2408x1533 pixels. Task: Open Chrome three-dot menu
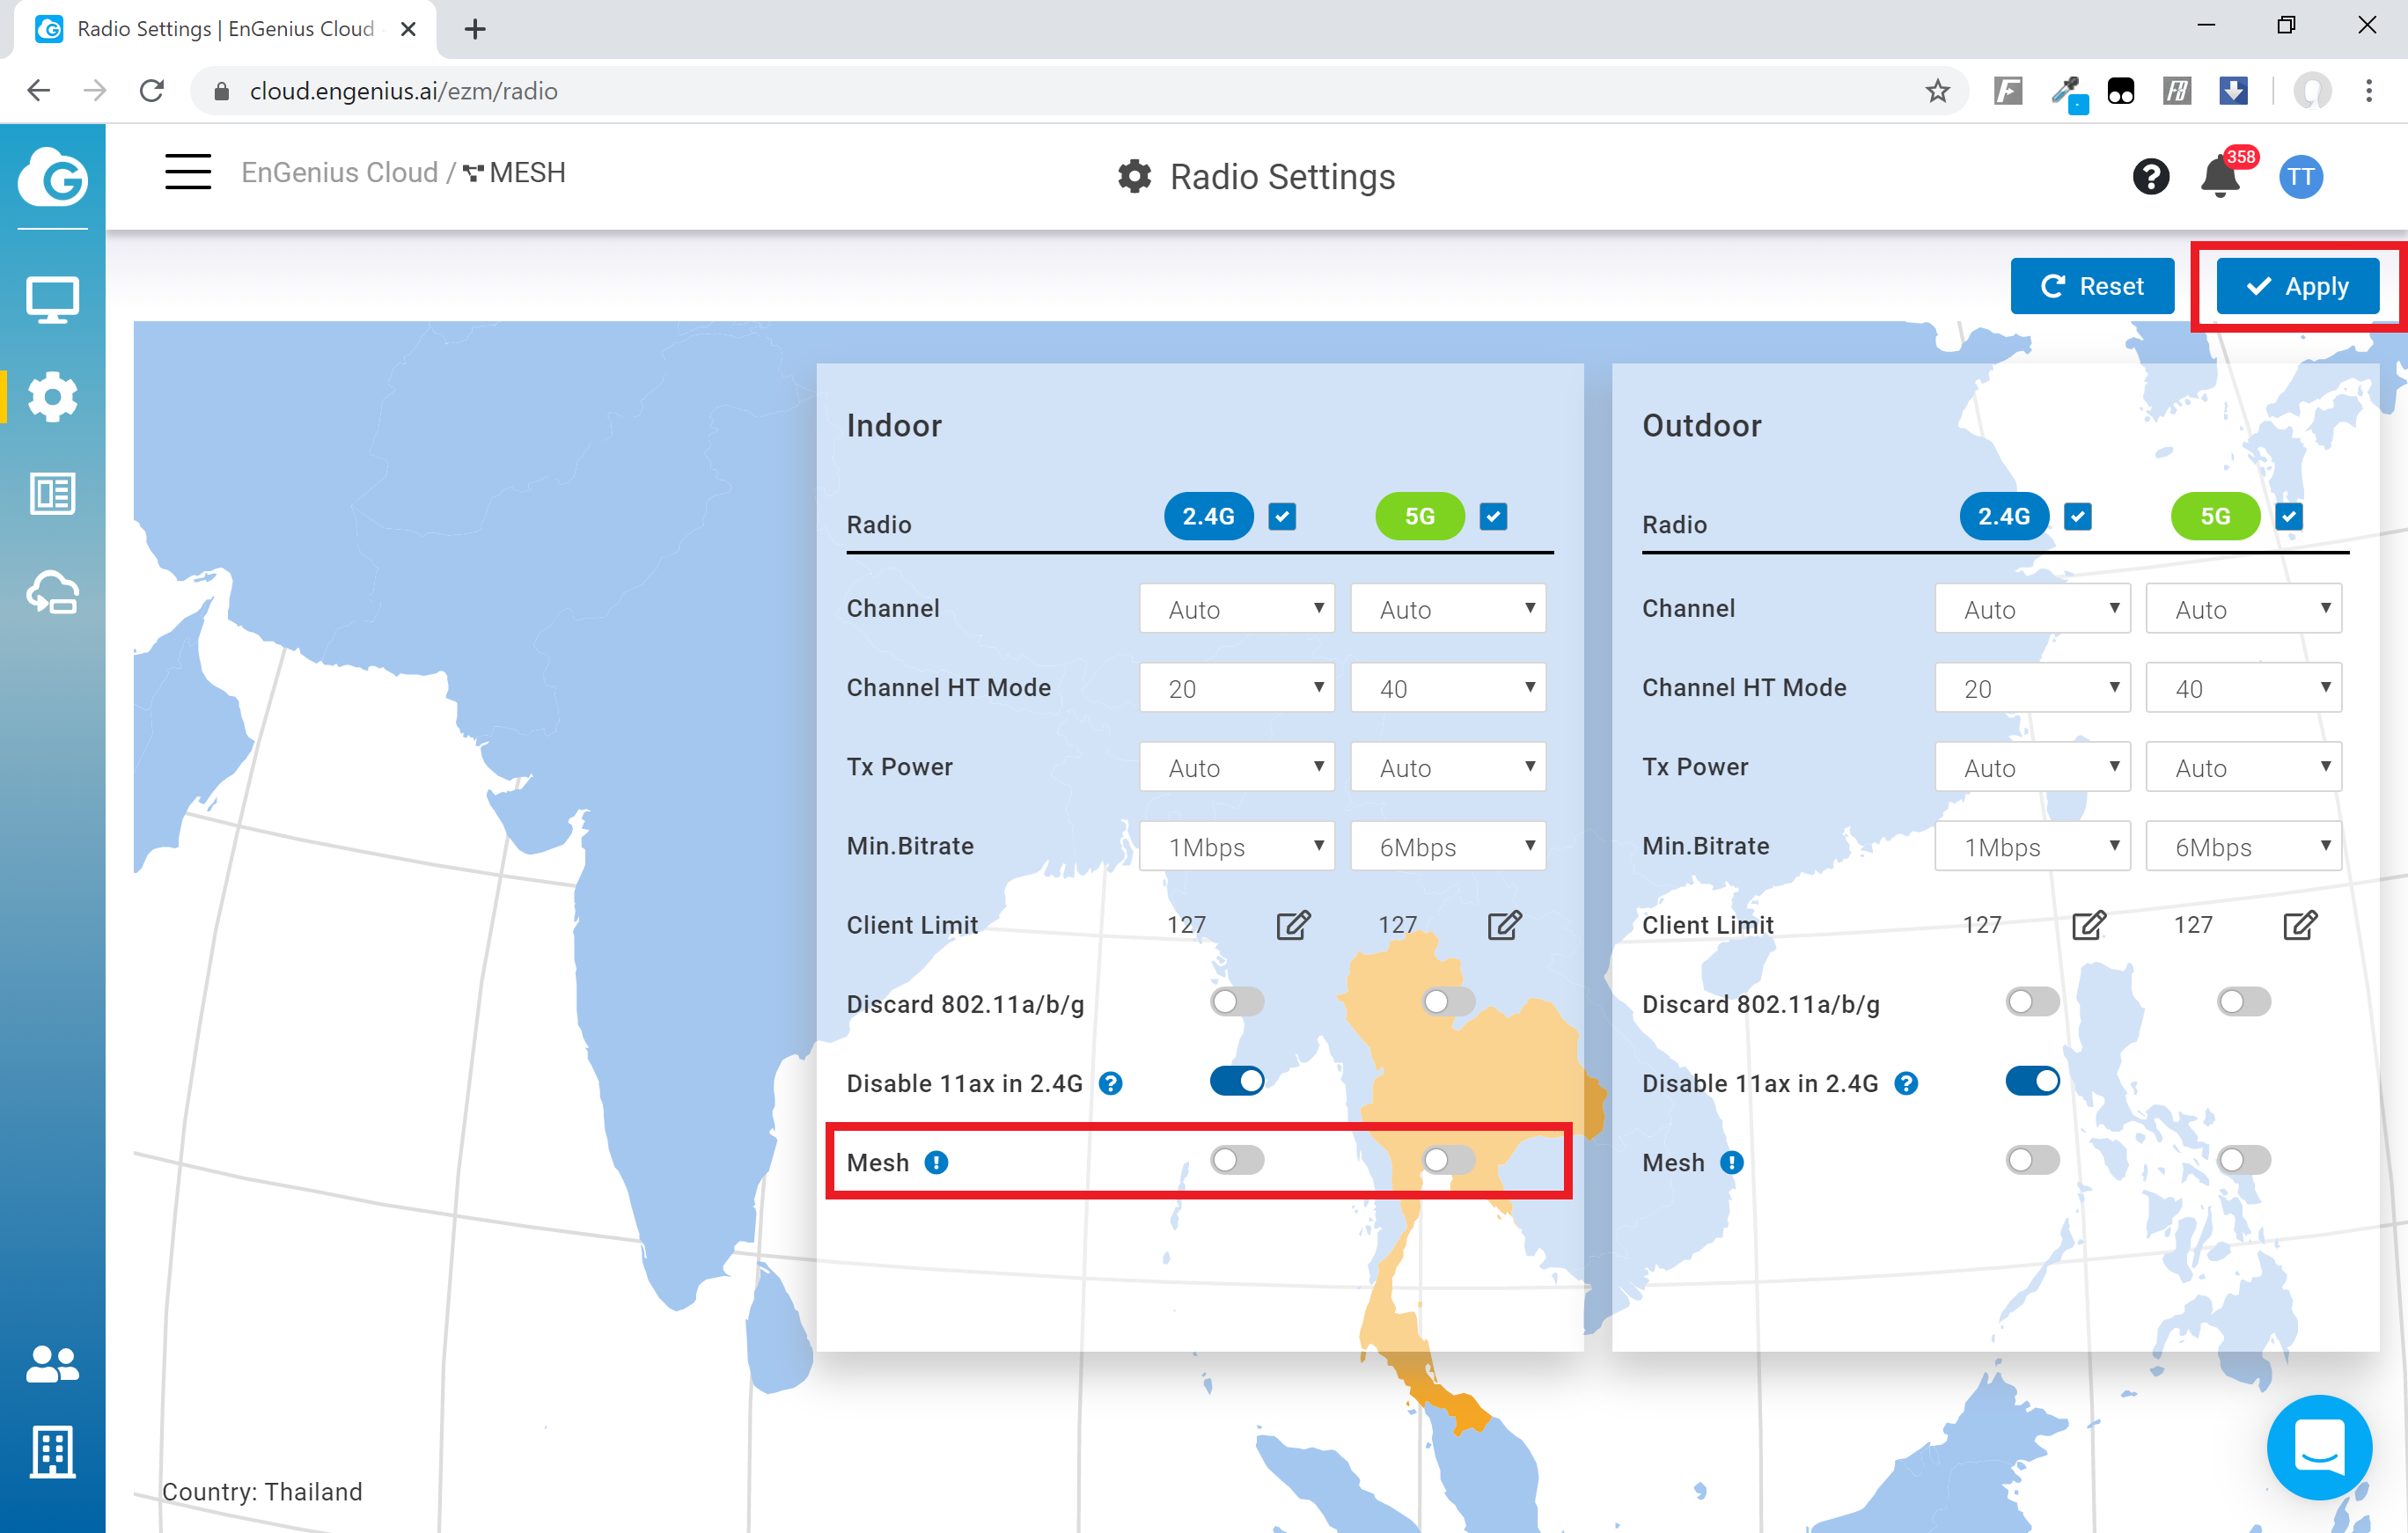pyautogui.click(x=2368, y=91)
